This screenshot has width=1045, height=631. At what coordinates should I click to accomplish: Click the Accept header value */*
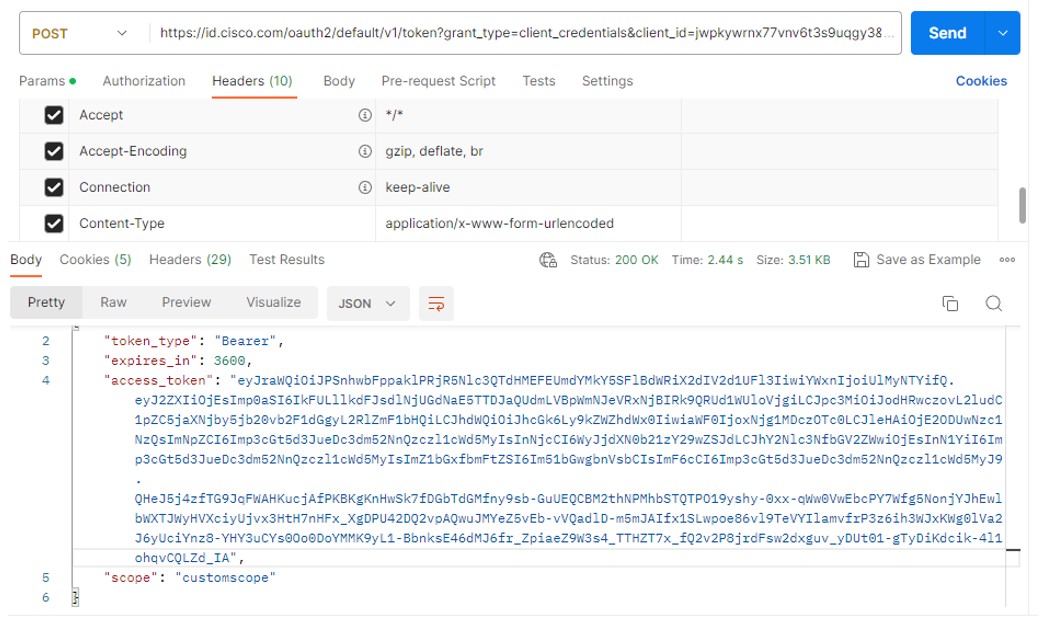[x=394, y=115]
